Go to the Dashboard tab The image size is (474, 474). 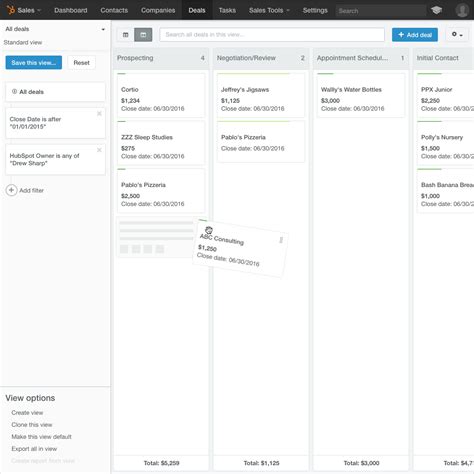click(71, 10)
